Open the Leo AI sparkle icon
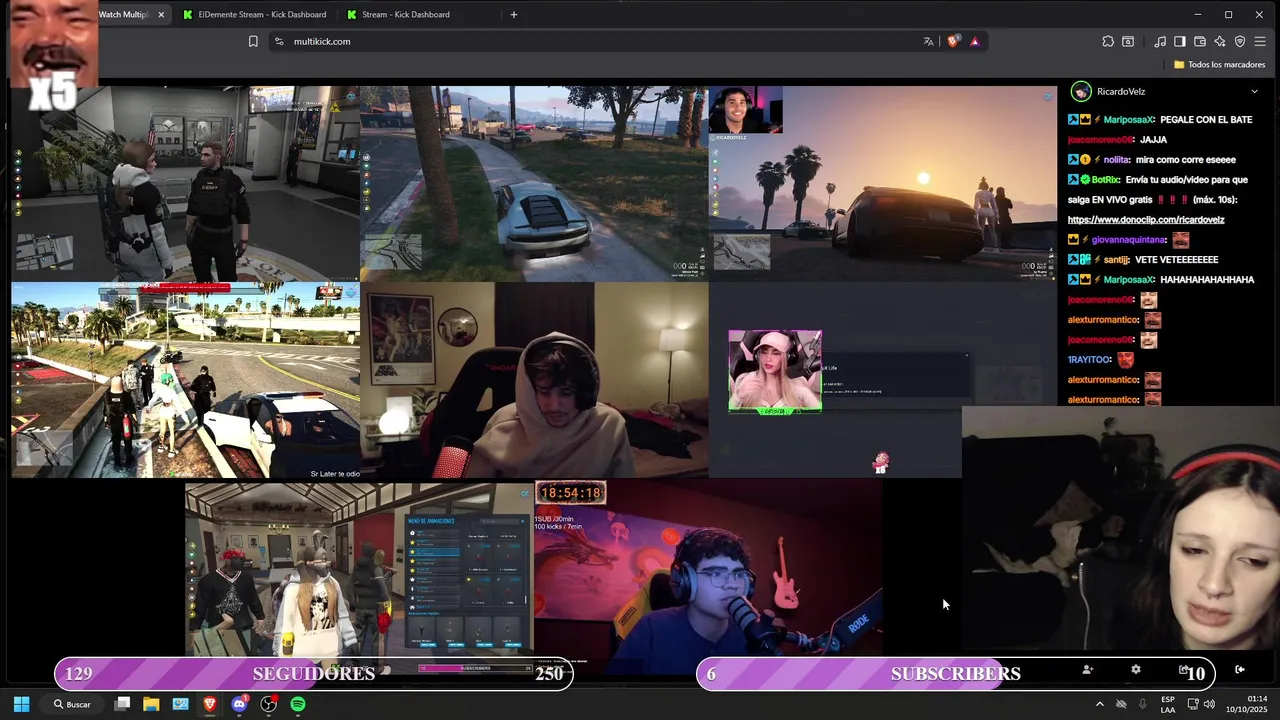 tap(1220, 41)
